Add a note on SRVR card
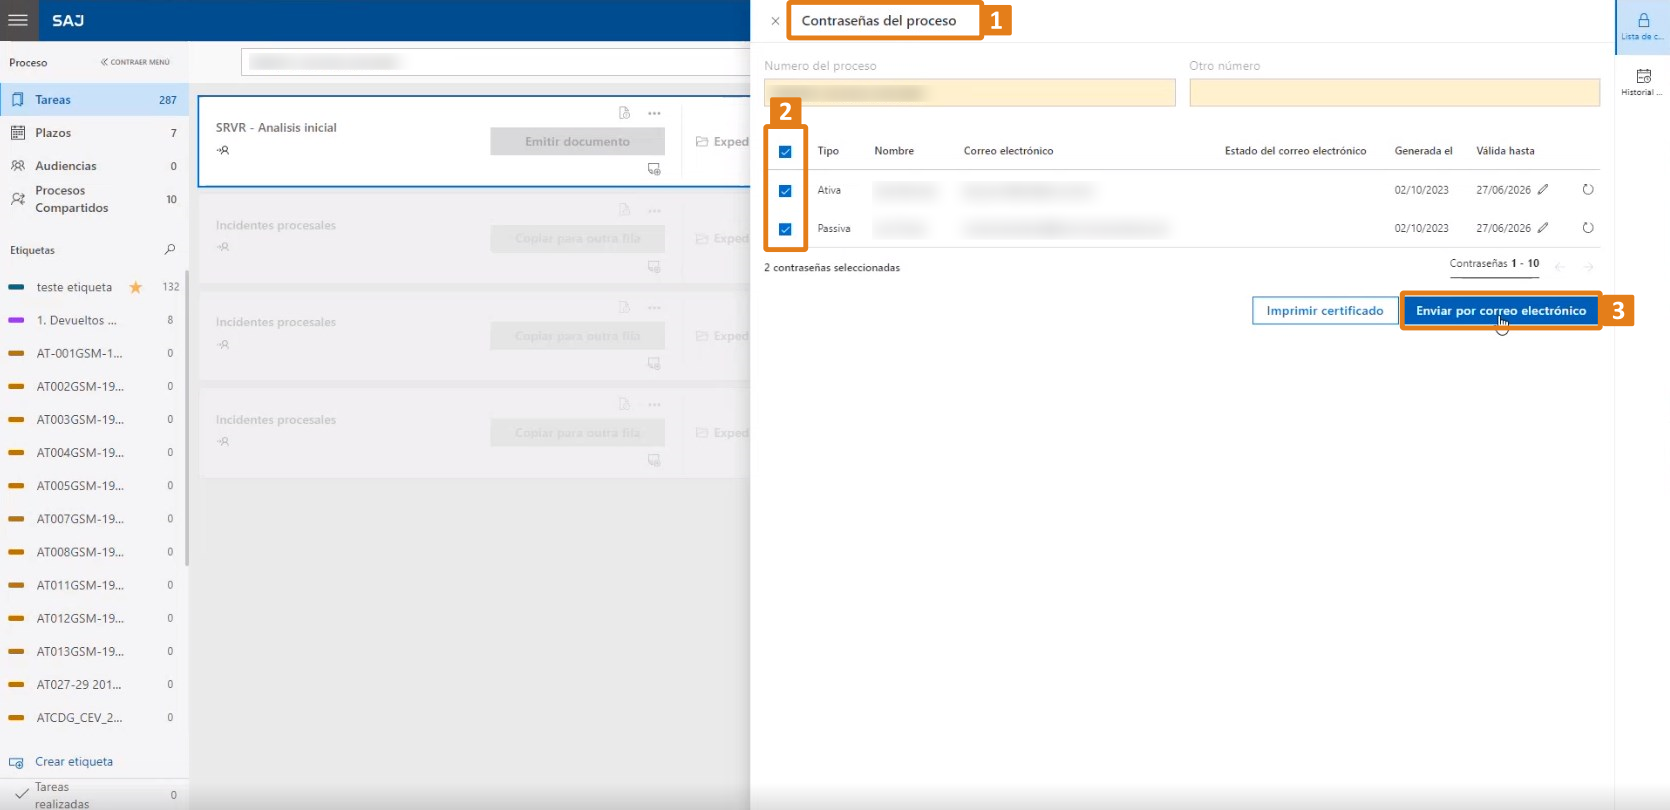 [654, 169]
